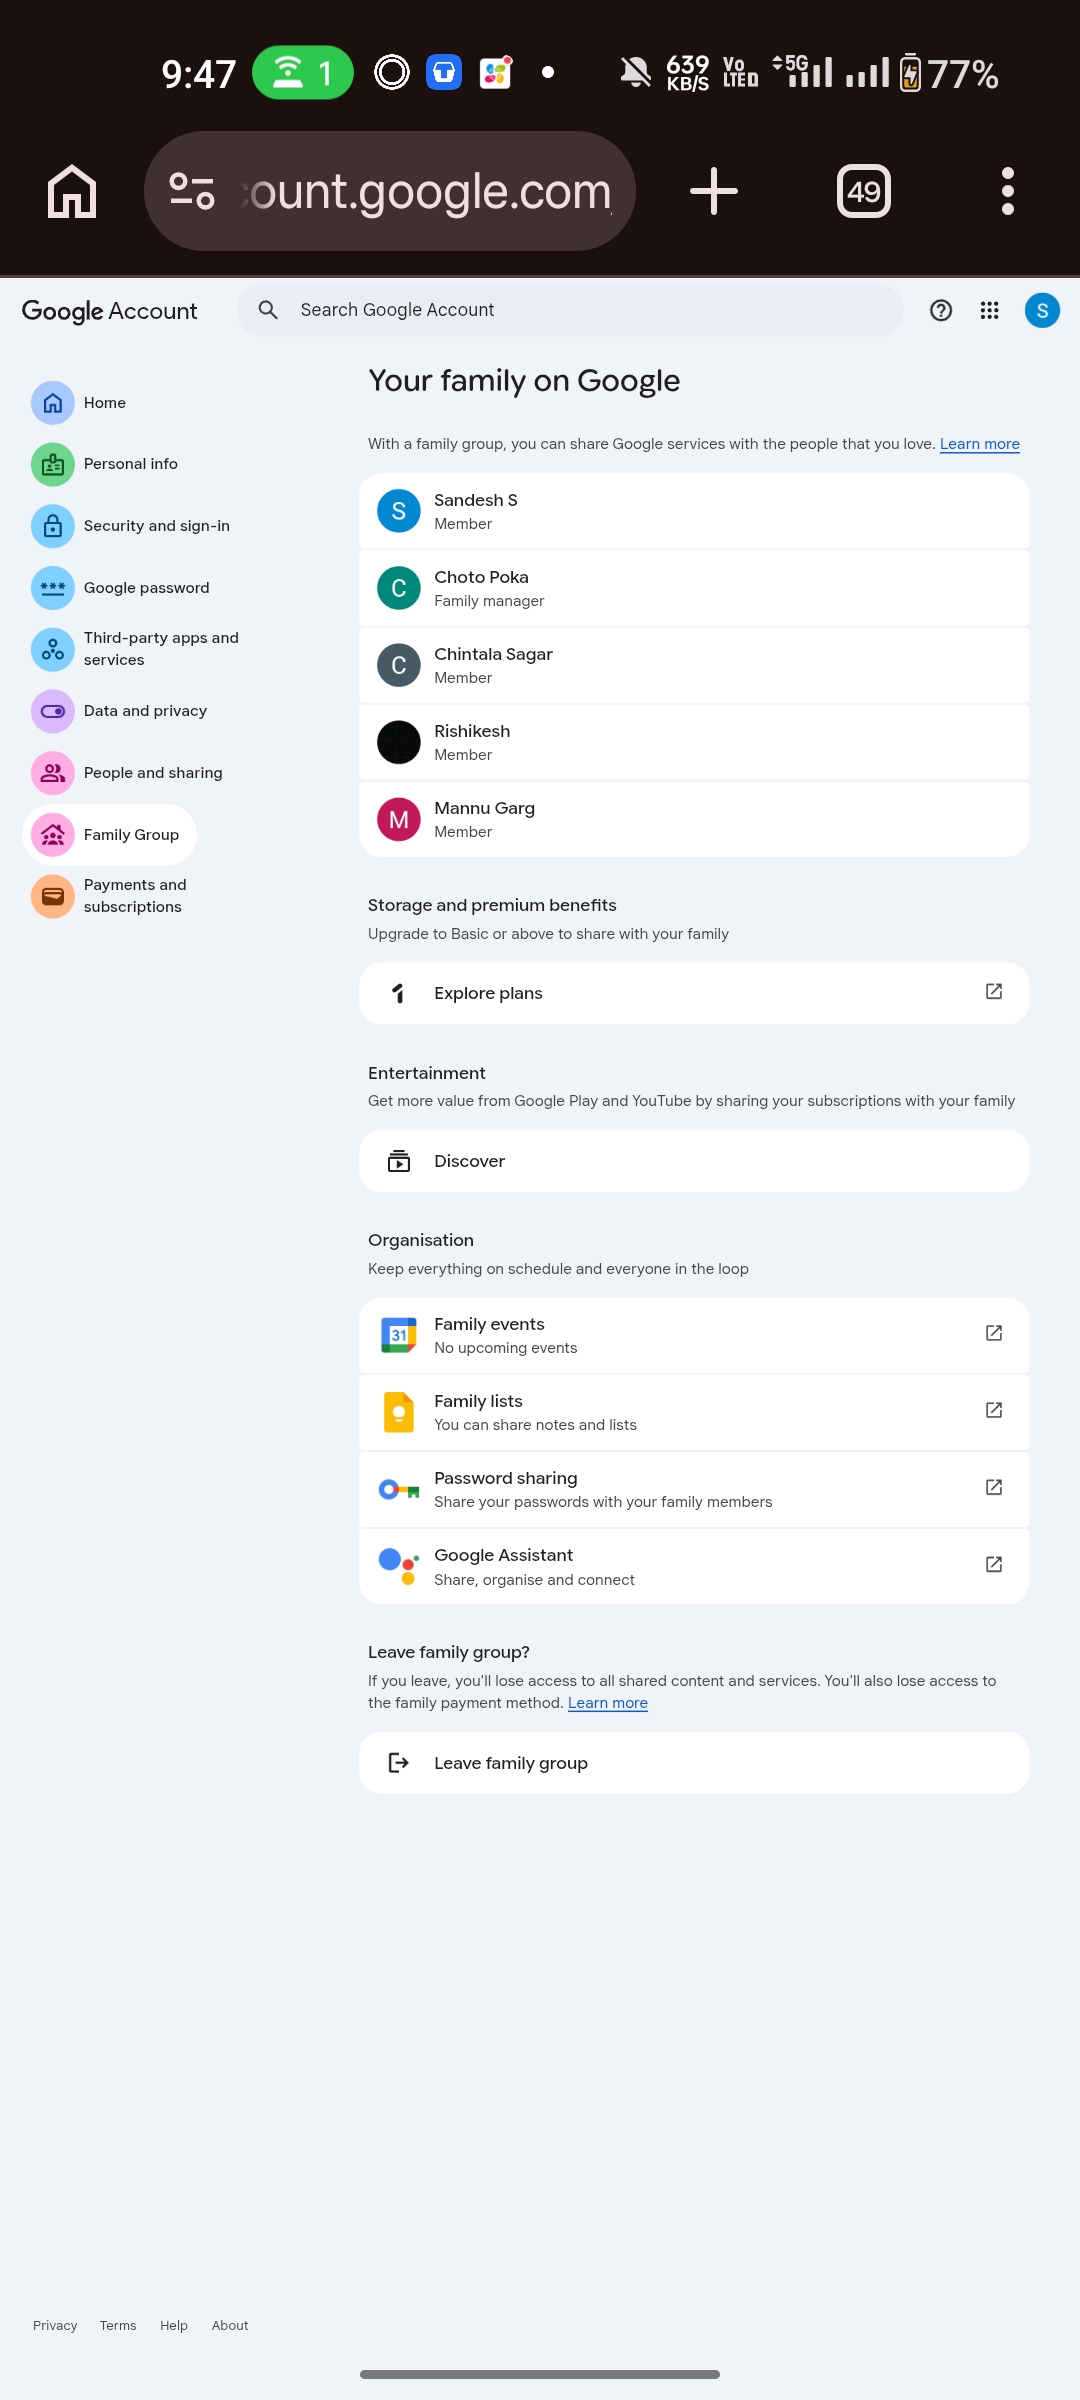Open People and sharing
1080x2400 pixels.
tap(152, 773)
